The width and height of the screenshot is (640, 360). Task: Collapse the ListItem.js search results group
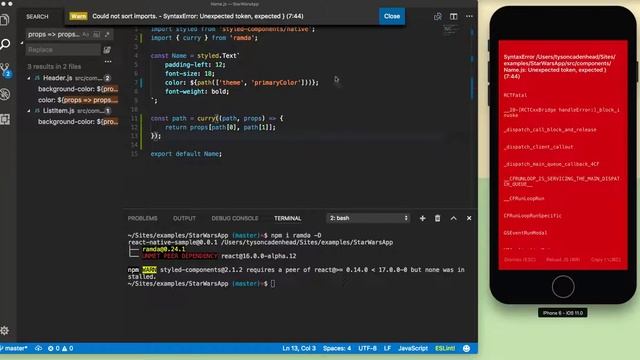(x=29, y=111)
